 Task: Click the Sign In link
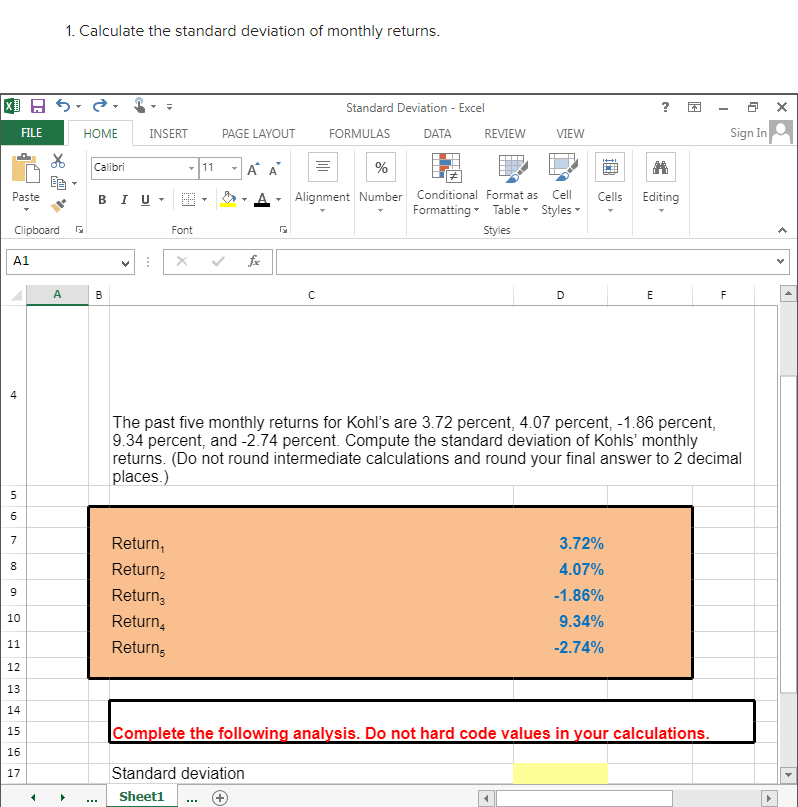click(x=749, y=133)
